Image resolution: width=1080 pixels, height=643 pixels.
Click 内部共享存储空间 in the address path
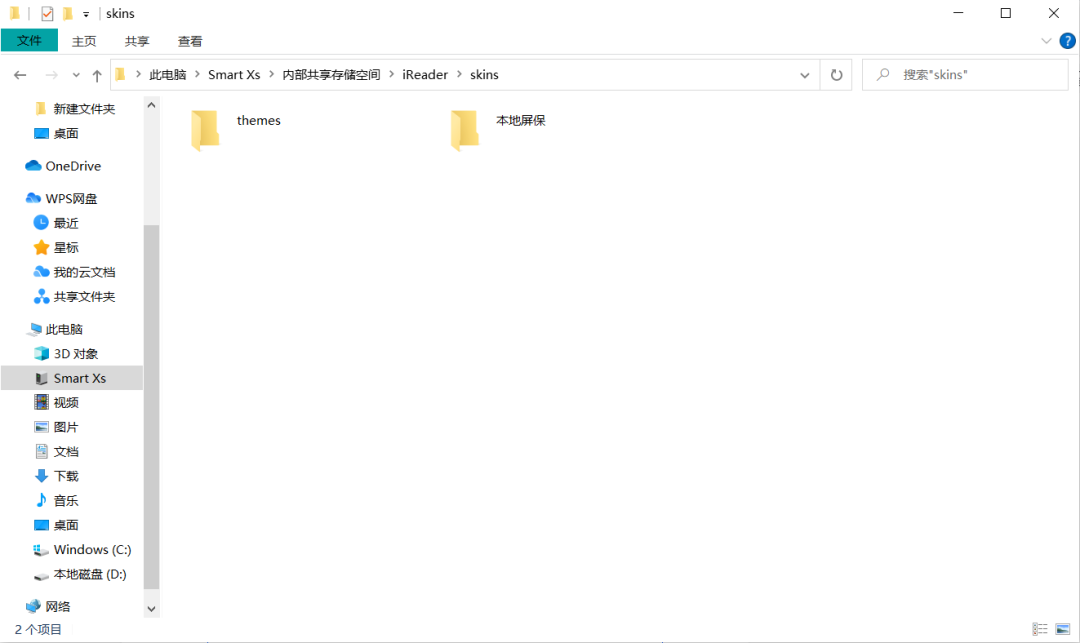point(331,75)
